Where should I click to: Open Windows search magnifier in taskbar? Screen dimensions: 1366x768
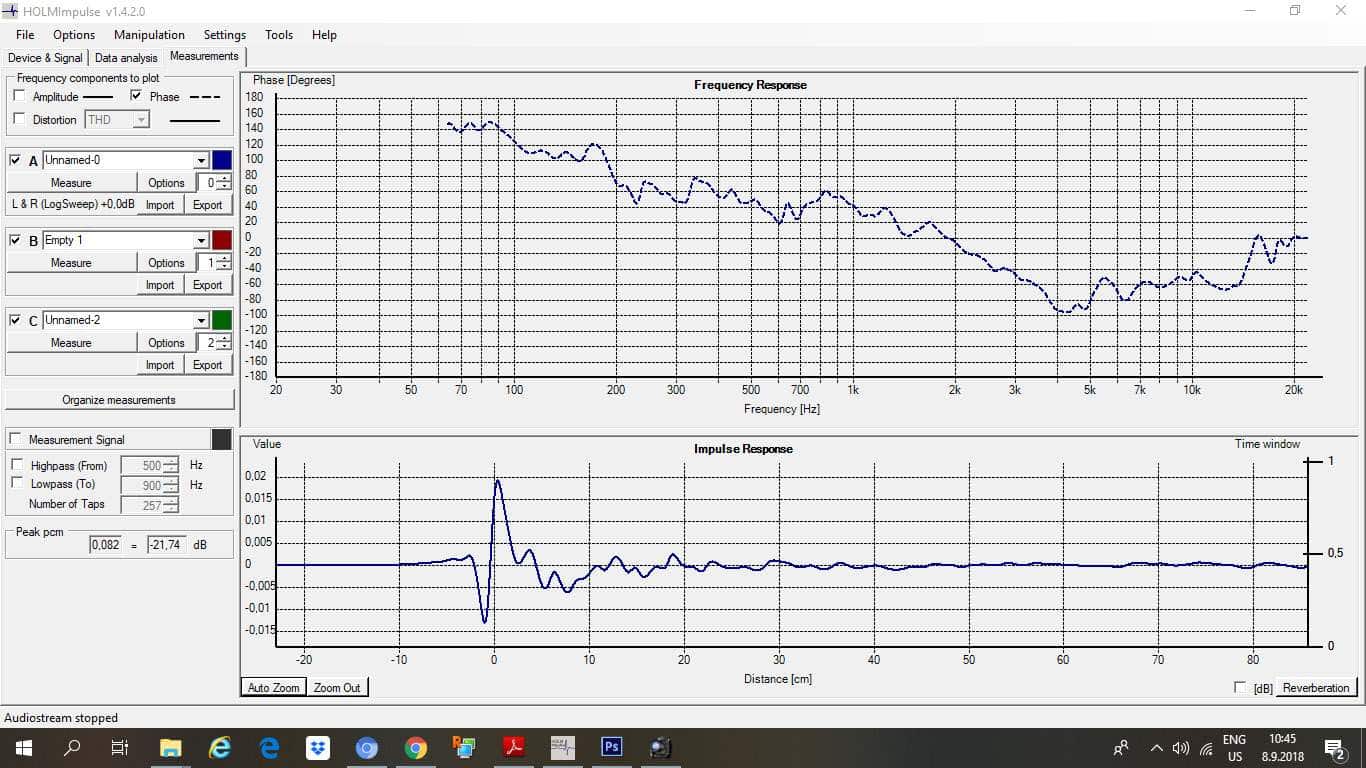72,747
